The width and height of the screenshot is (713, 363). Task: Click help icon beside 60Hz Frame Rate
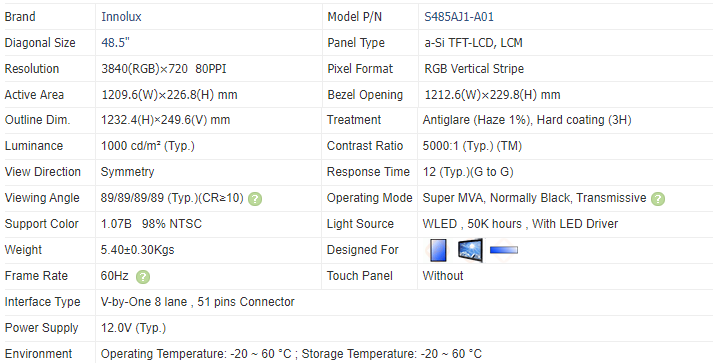[x=143, y=277]
